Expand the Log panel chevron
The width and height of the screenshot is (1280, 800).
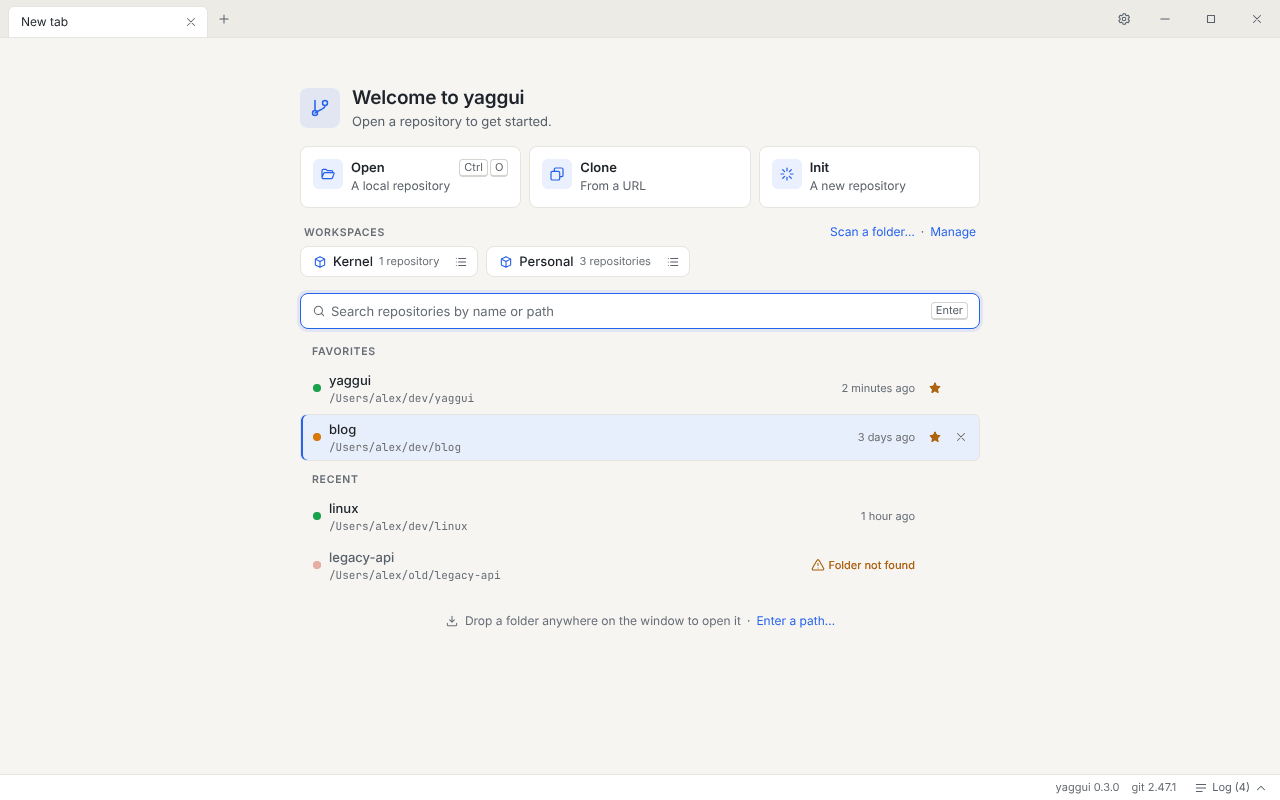click(1261, 788)
